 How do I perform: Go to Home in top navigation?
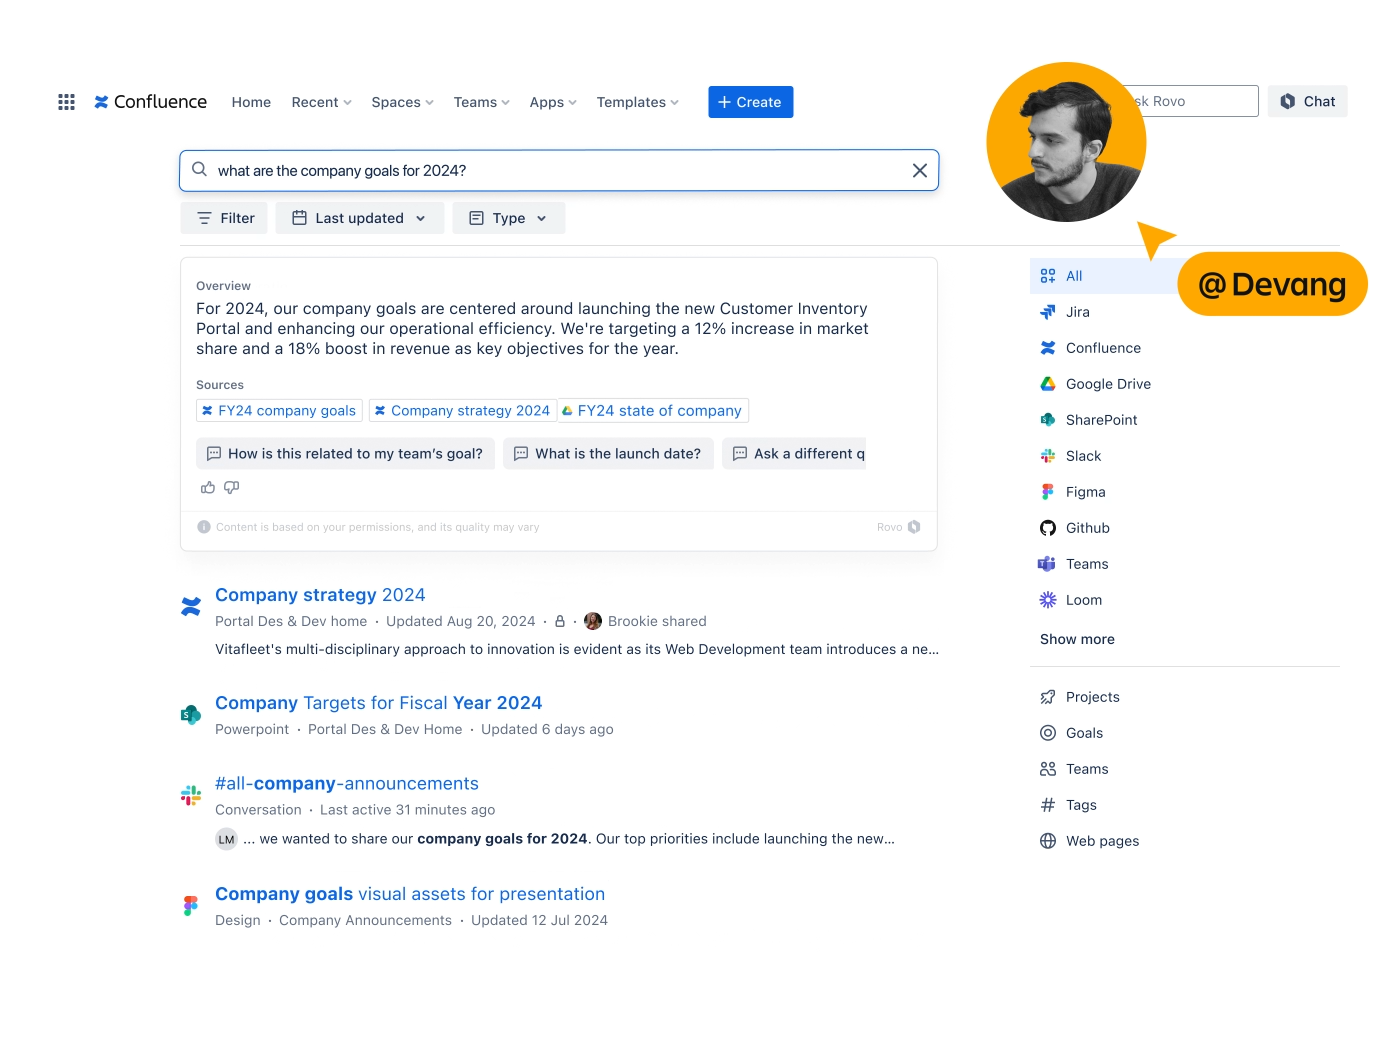click(251, 102)
